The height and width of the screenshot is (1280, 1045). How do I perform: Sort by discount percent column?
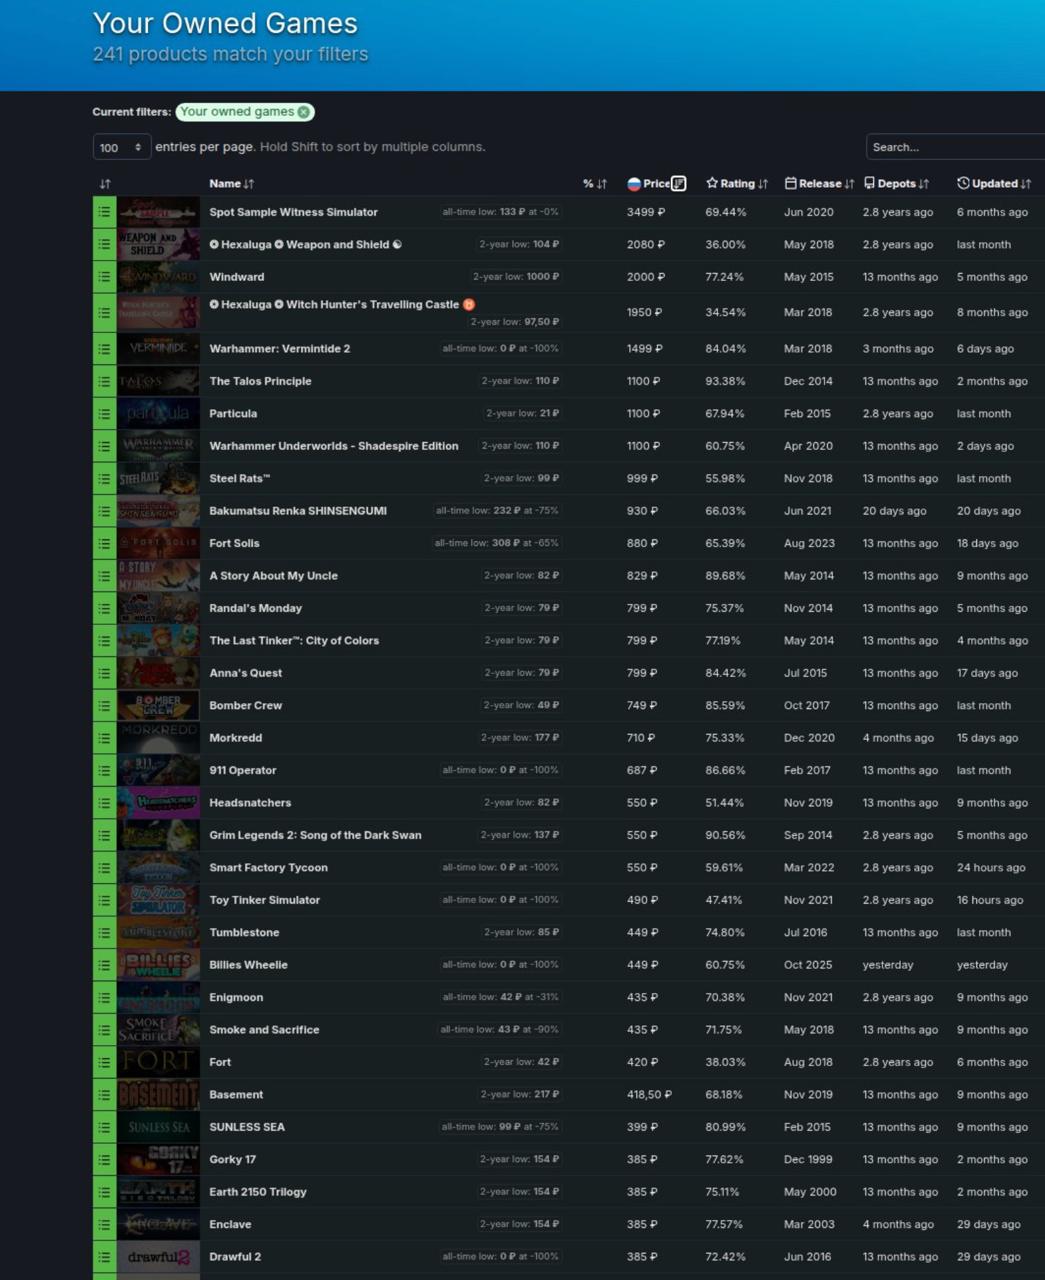(594, 184)
